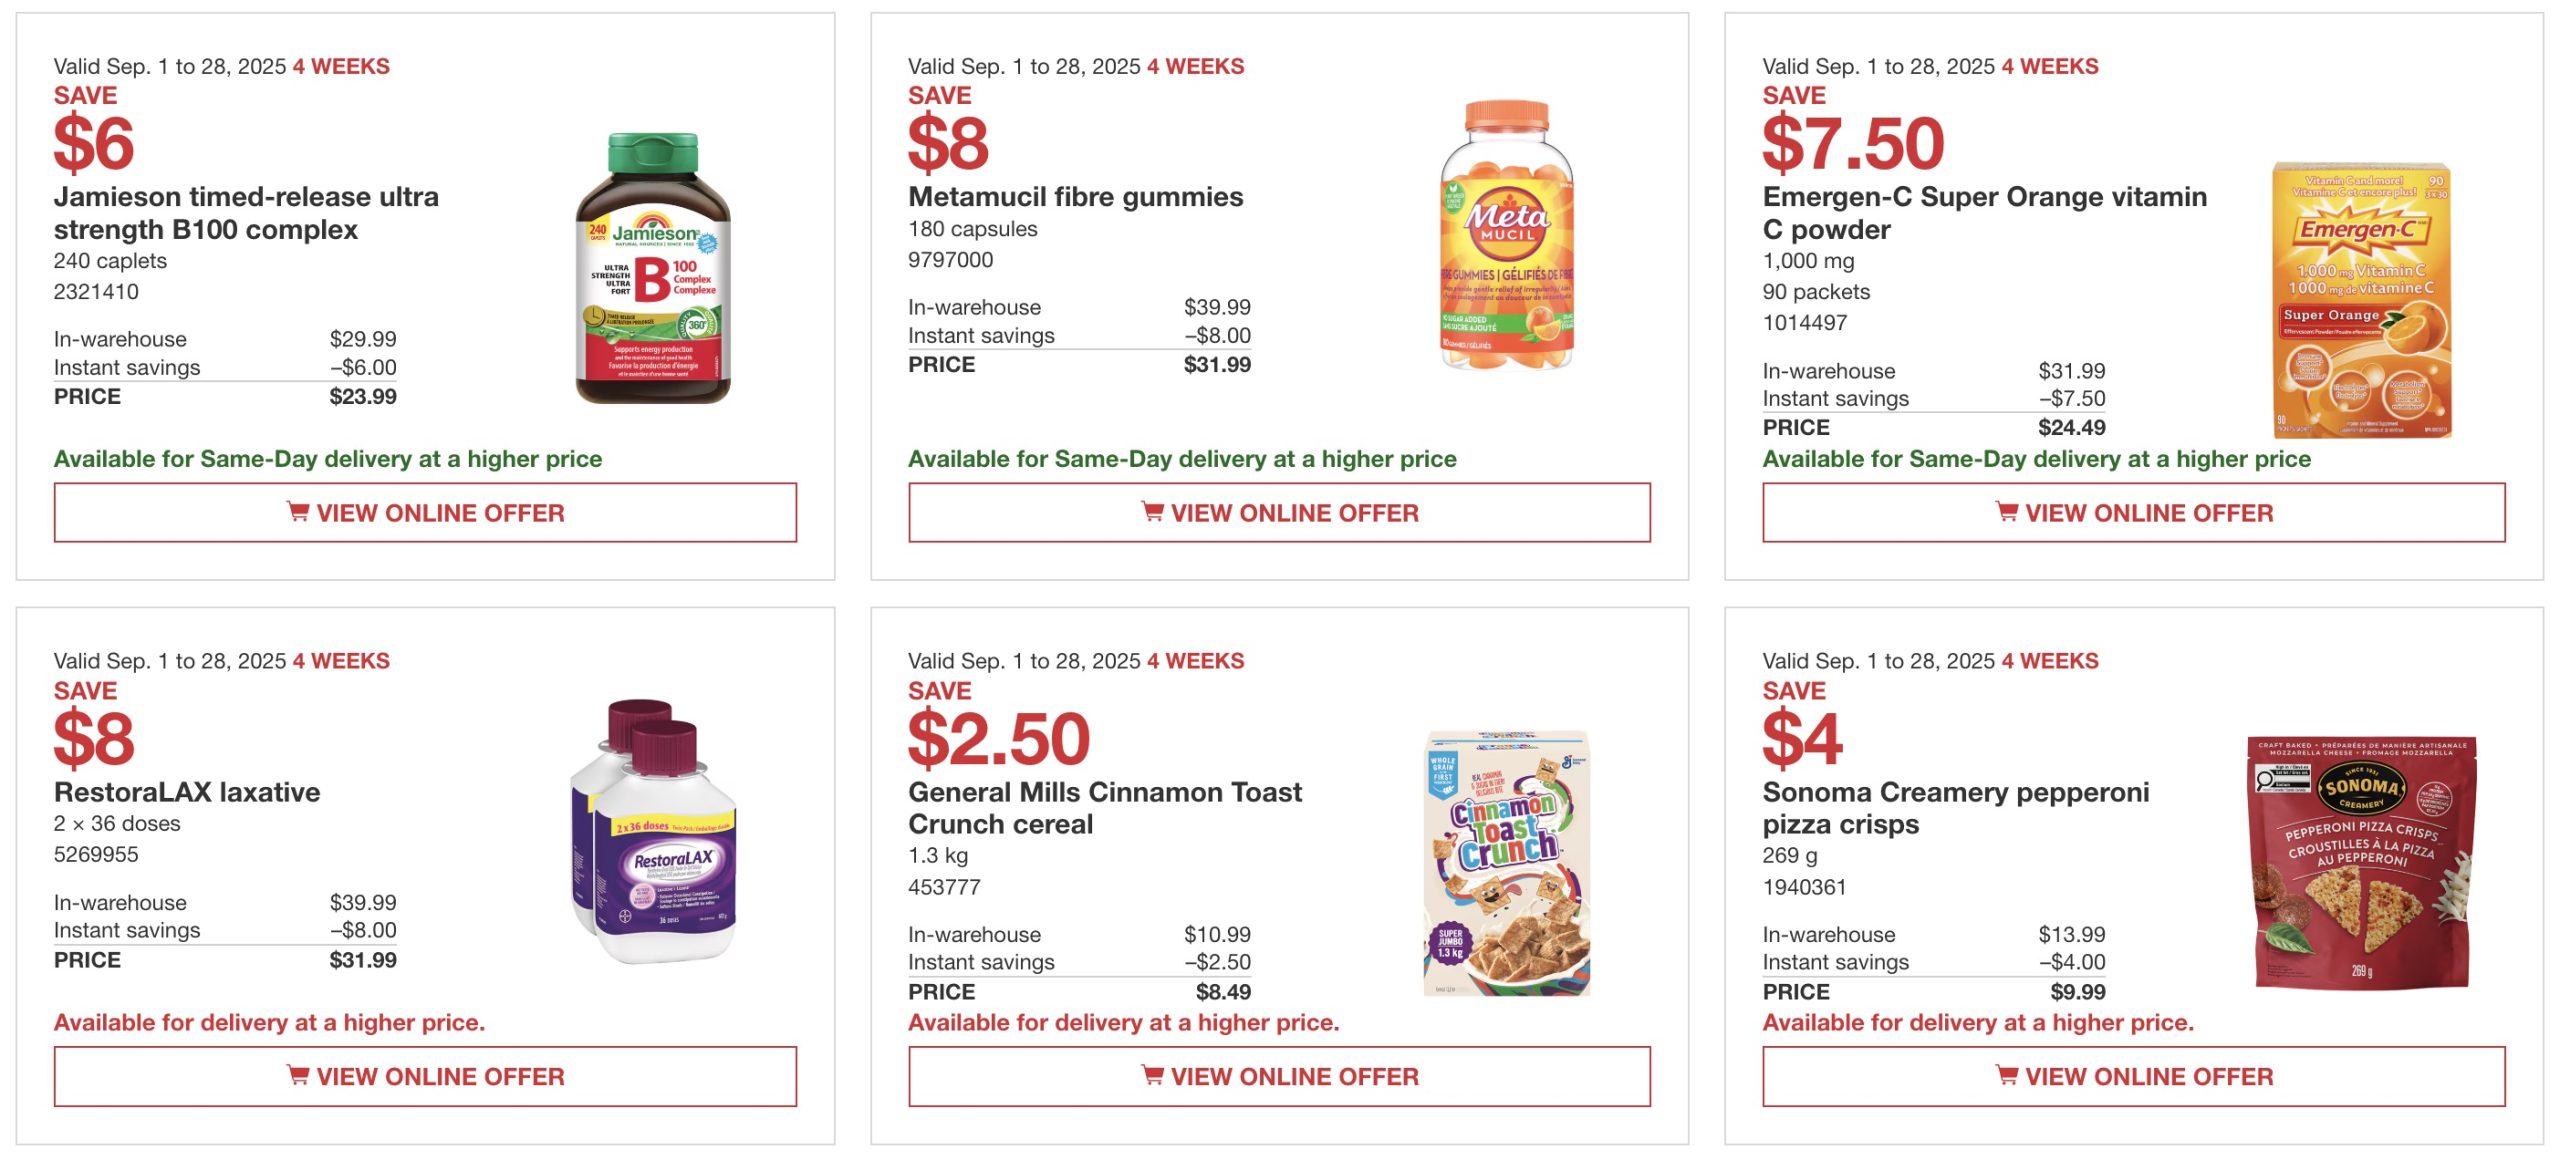This screenshot has height=1160, width=2560.
Task: Open the Sonoma Creamery pizza crisps bag image
Action: point(2361,863)
